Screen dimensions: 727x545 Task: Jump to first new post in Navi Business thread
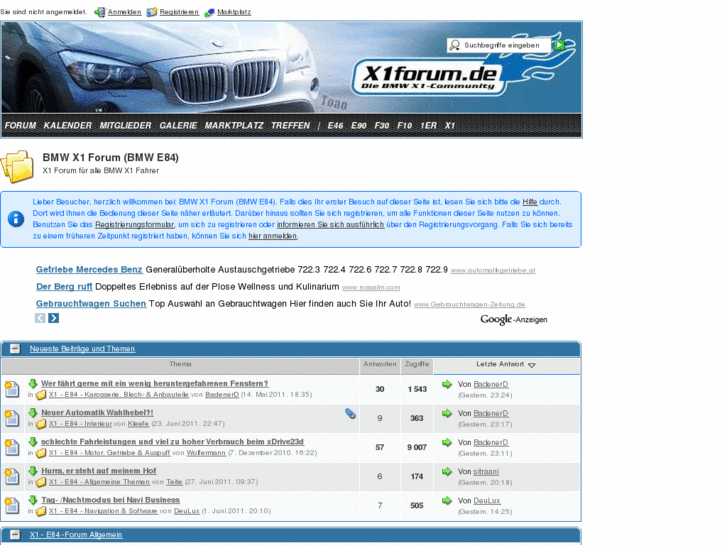coord(32,500)
